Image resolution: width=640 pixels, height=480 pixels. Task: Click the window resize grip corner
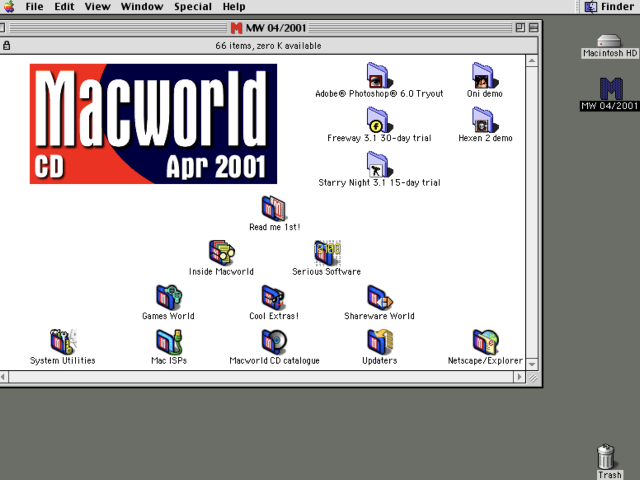click(532, 377)
